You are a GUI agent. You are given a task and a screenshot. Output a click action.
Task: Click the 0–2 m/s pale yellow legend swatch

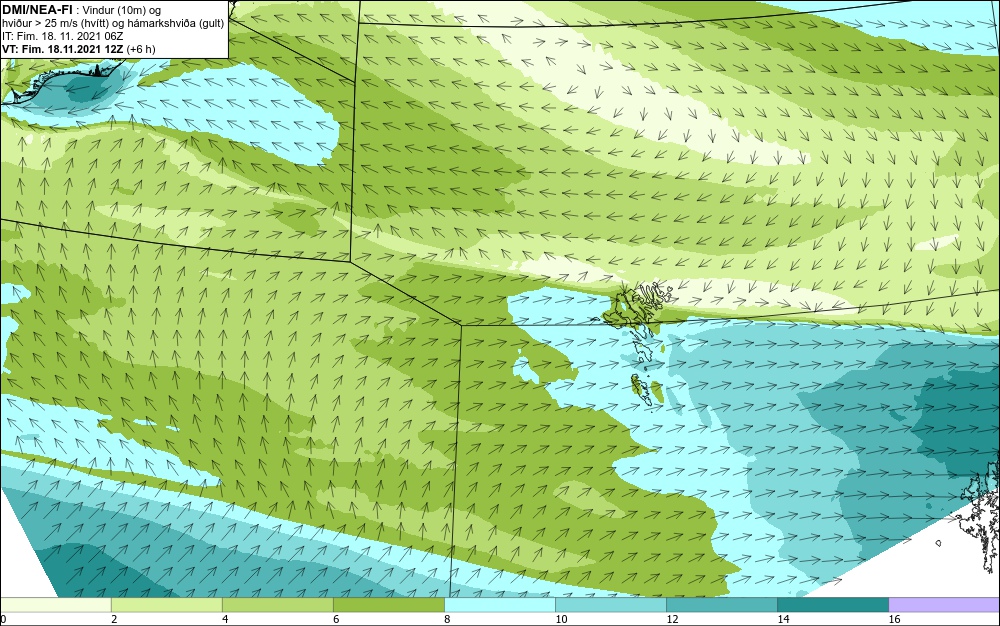coord(55,605)
